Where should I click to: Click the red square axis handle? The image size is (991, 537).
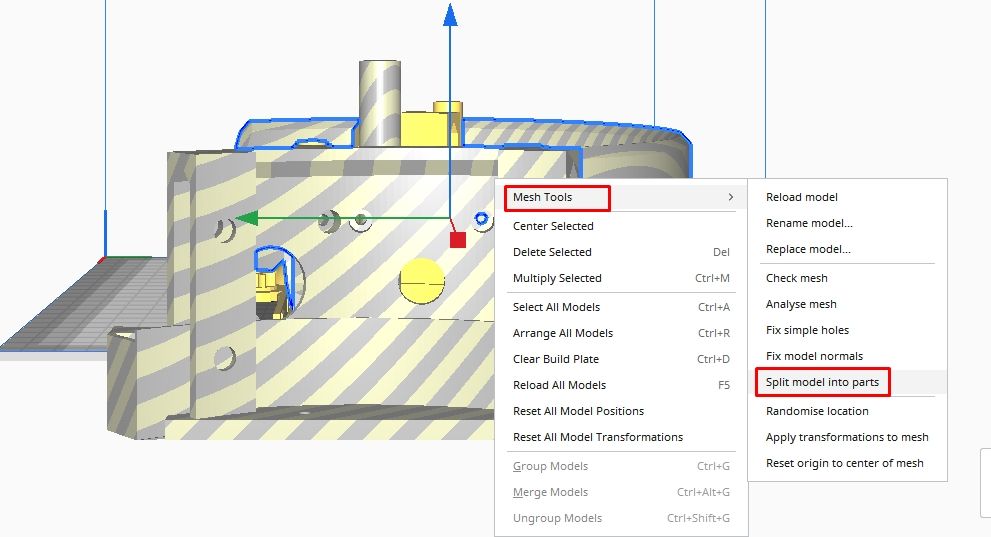point(458,239)
